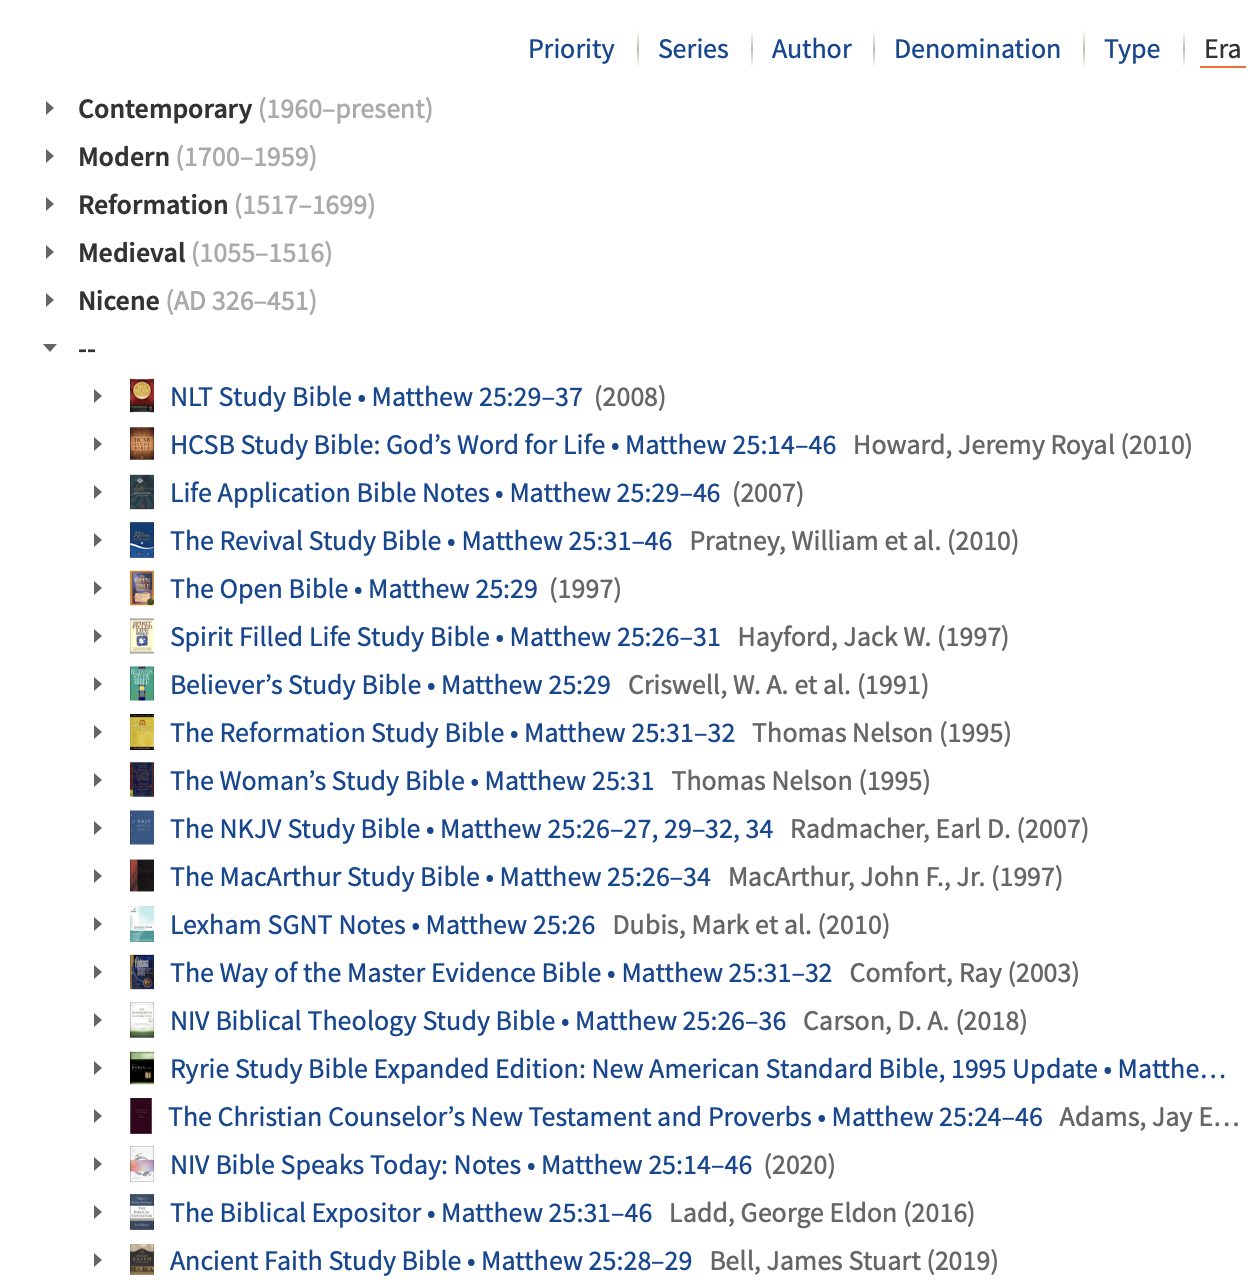Sort results by Priority
Screen dimensions: 1254x1288
coord(571,49)
